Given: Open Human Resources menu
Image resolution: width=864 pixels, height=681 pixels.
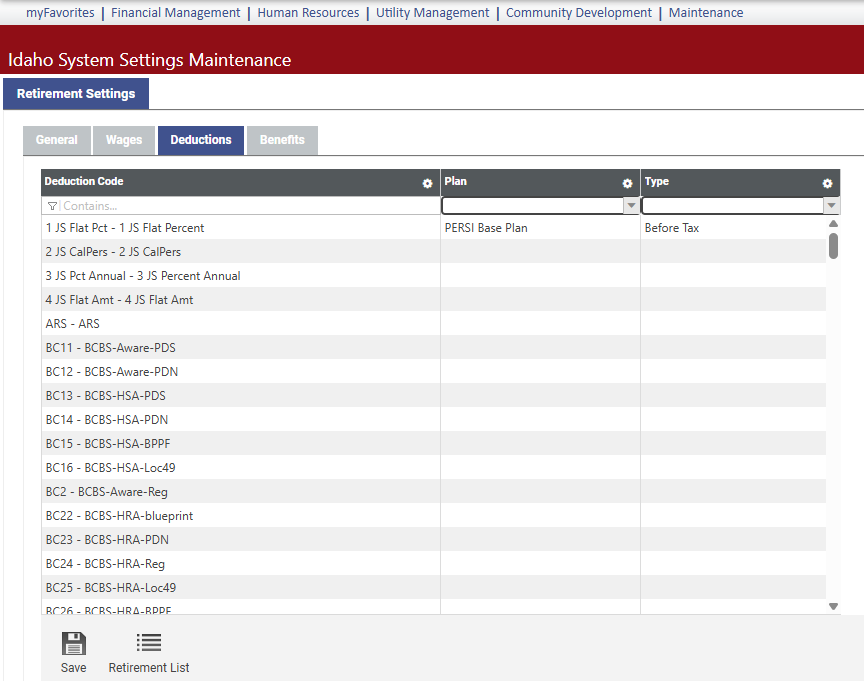Looking at the screenshot, I should pyautogui.click(x=308, y=13).
